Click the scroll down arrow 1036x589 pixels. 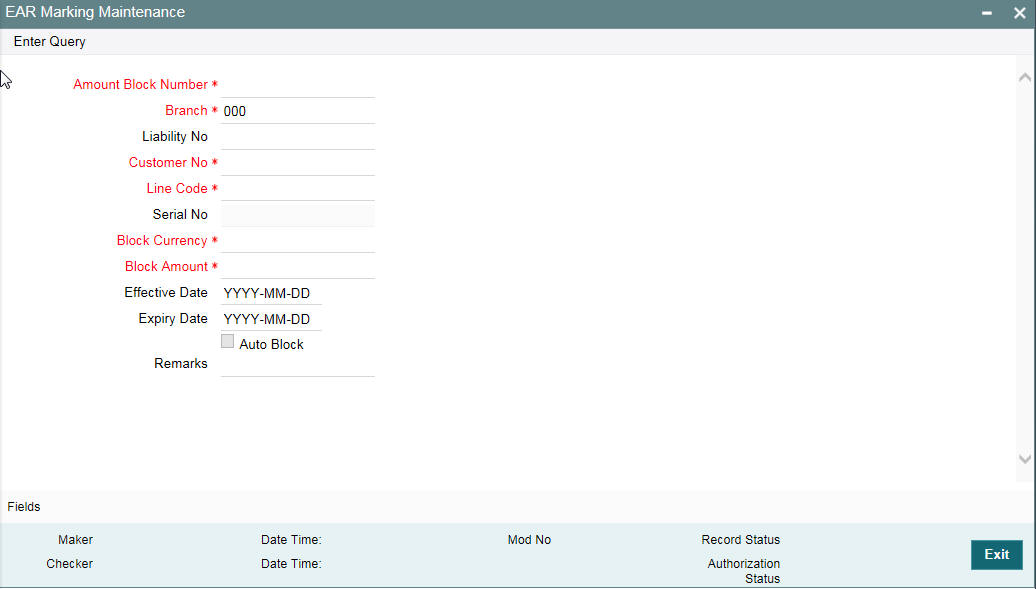[1025, 459]
